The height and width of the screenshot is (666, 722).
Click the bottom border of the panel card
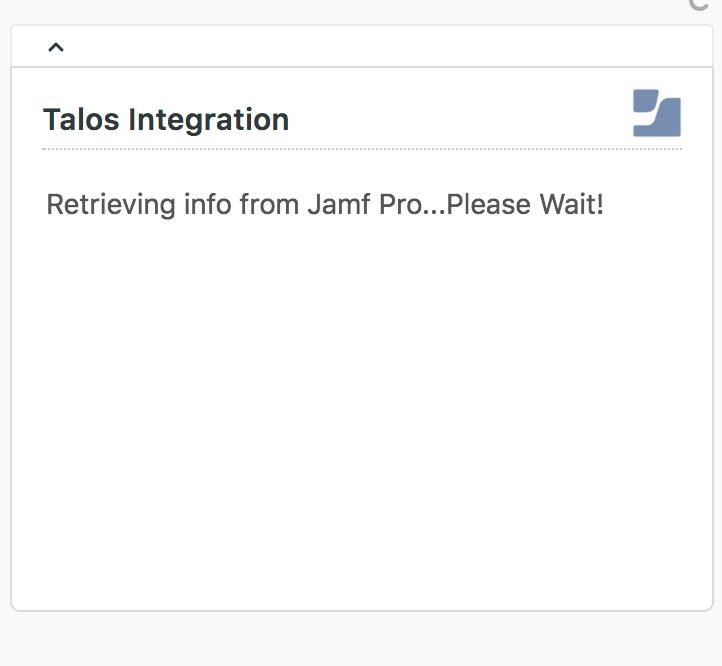coord(362,610)
